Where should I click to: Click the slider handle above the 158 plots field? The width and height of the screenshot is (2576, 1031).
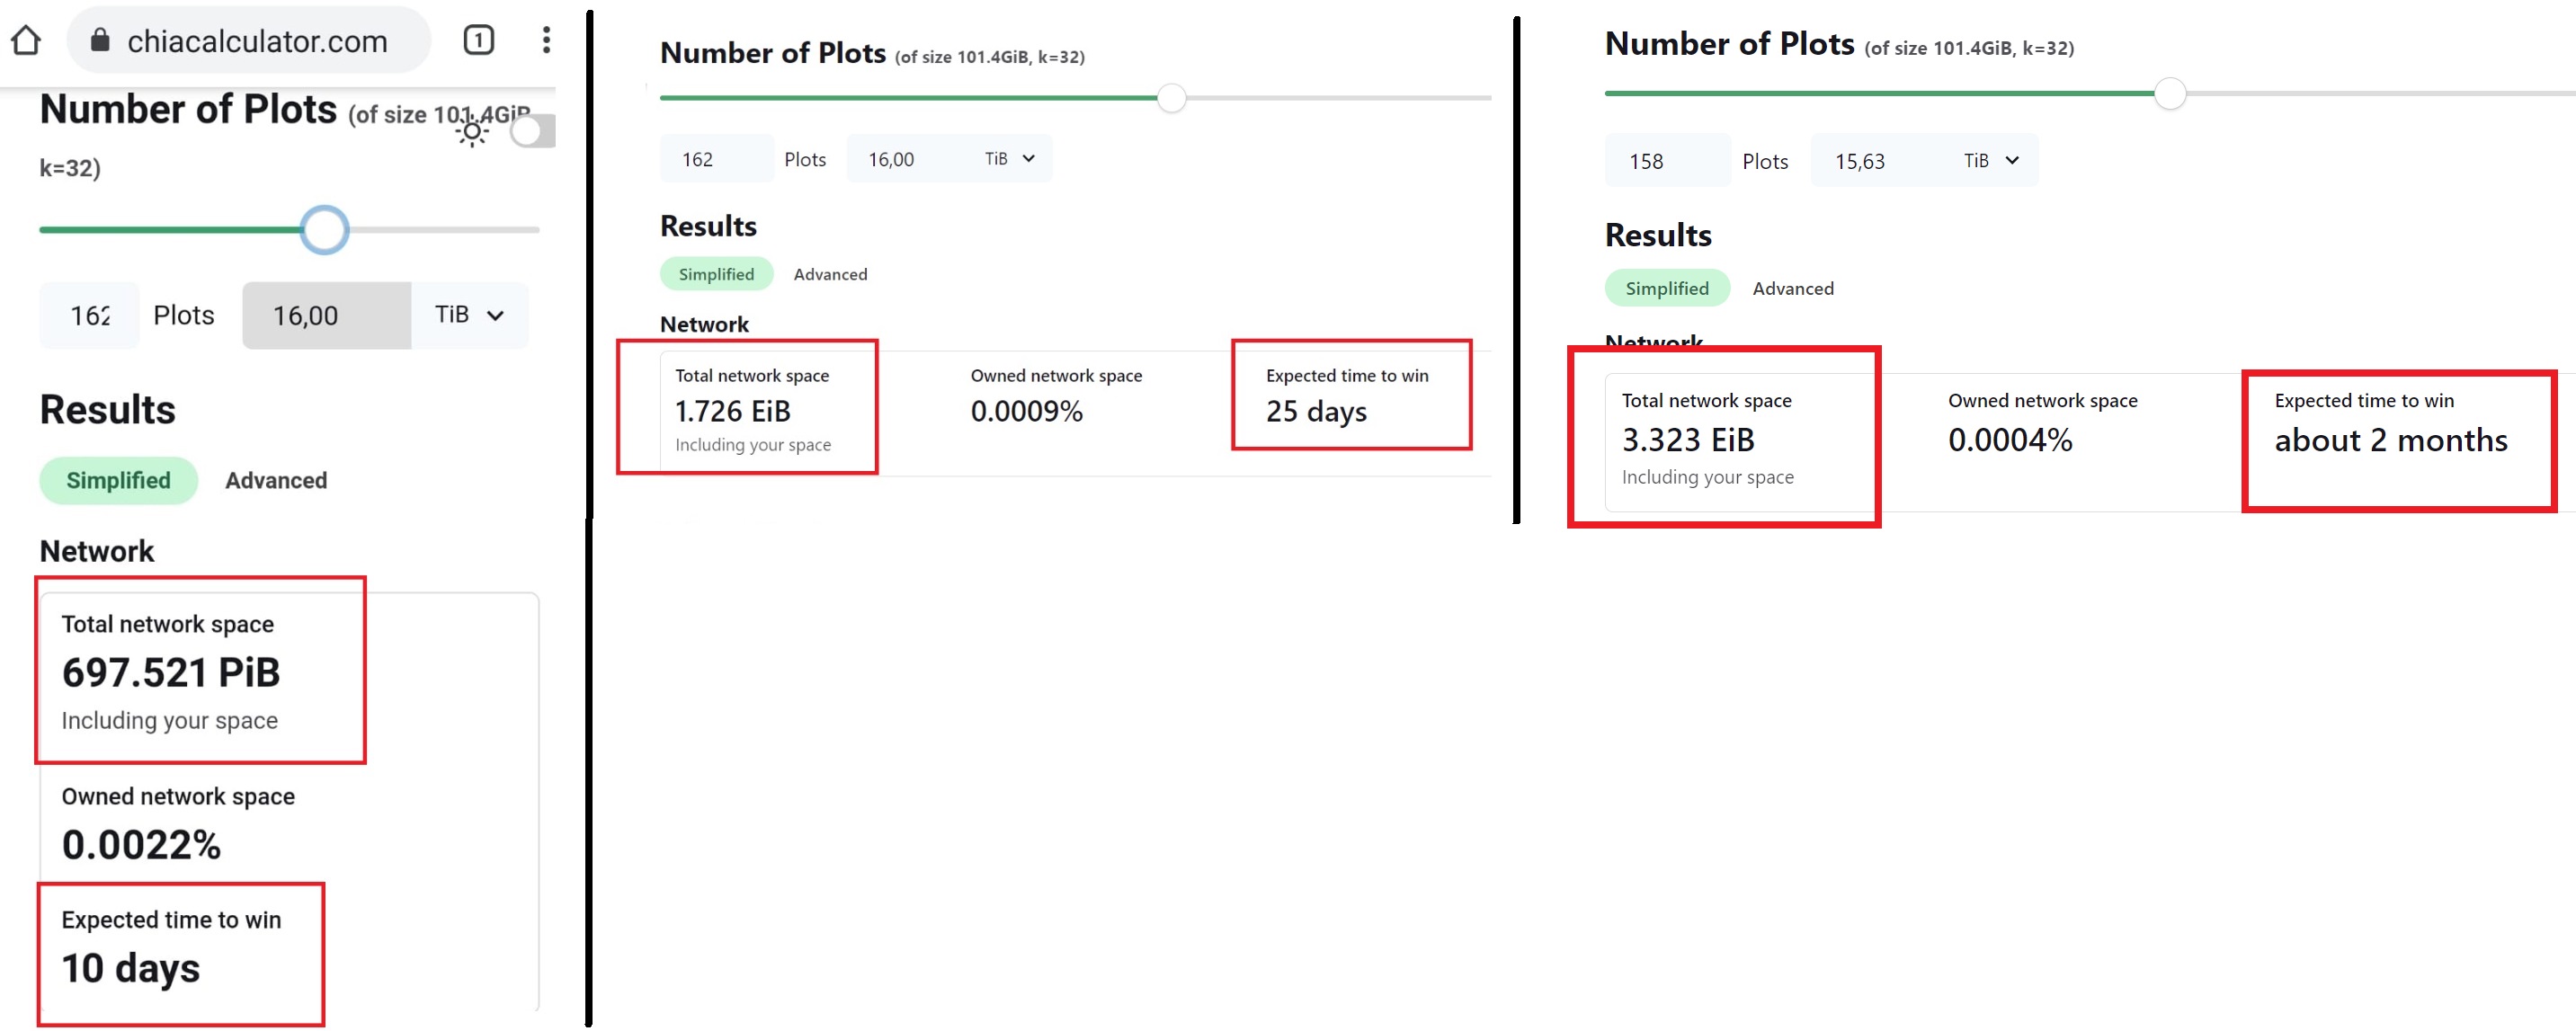click(2169, 94)
